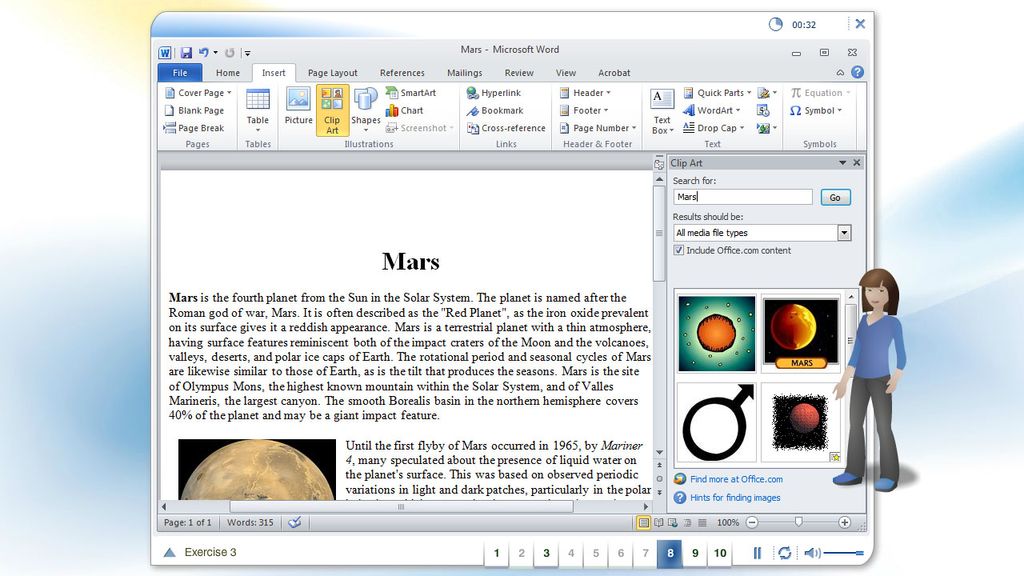
Task: Open the Header dropdown
Action: [585, 93]
